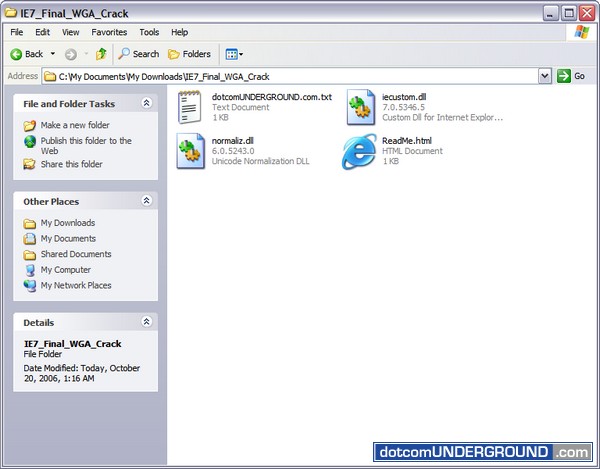The image size is (600, 469).
Task: Click the green Back arrow icon
Action: point(16,54)
